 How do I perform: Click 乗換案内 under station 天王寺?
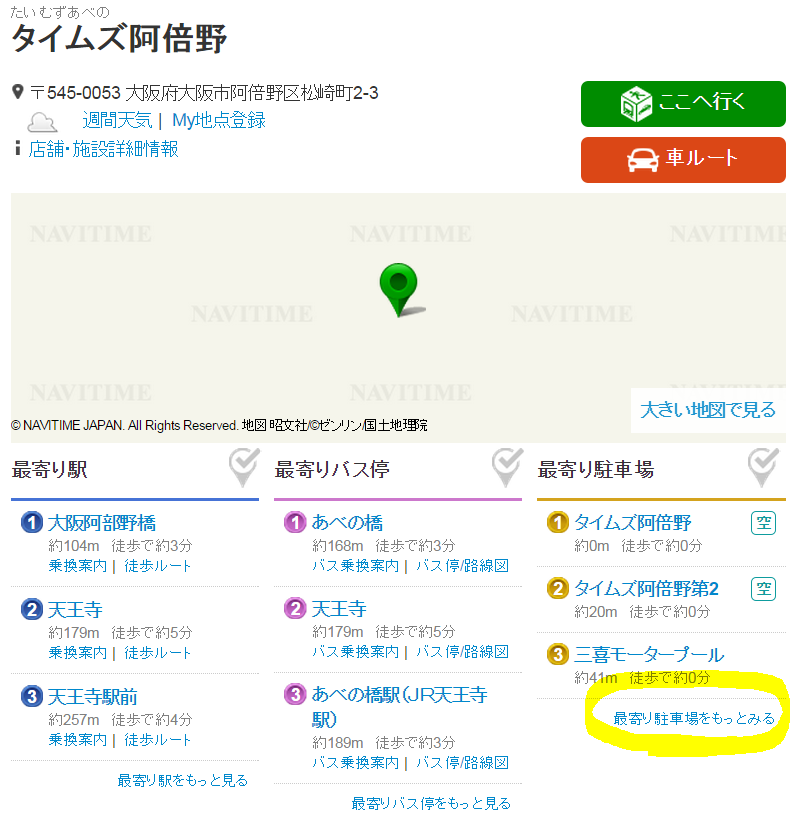tap(77, 652)
